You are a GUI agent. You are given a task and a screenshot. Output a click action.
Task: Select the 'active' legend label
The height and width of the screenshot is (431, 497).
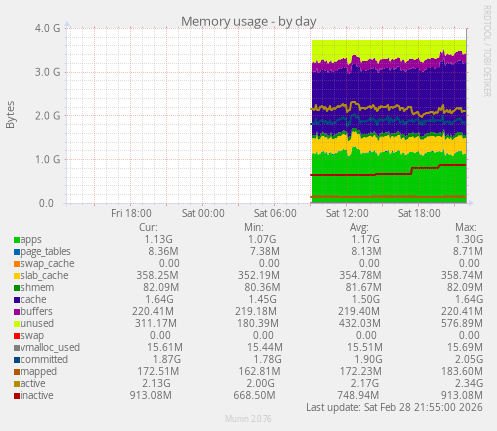click(x=33, y=383)
